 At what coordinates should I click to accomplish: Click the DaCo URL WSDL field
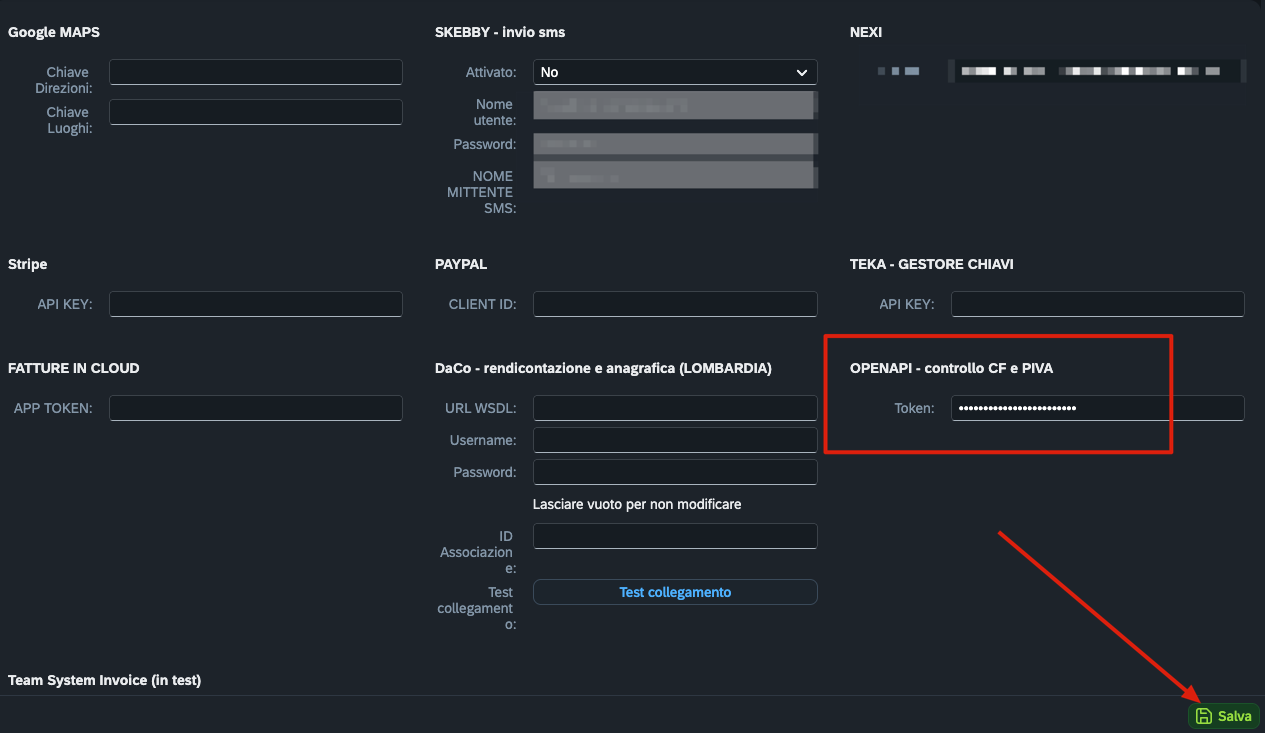(x=674, y=408)
